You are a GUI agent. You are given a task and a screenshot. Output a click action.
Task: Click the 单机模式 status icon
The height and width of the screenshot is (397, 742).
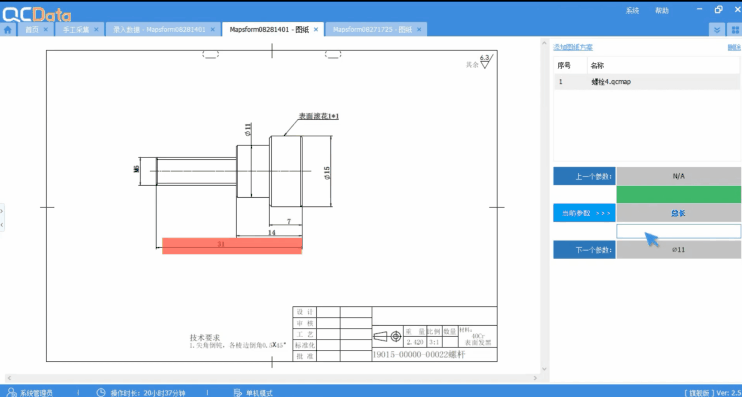(x=238, y=393)
